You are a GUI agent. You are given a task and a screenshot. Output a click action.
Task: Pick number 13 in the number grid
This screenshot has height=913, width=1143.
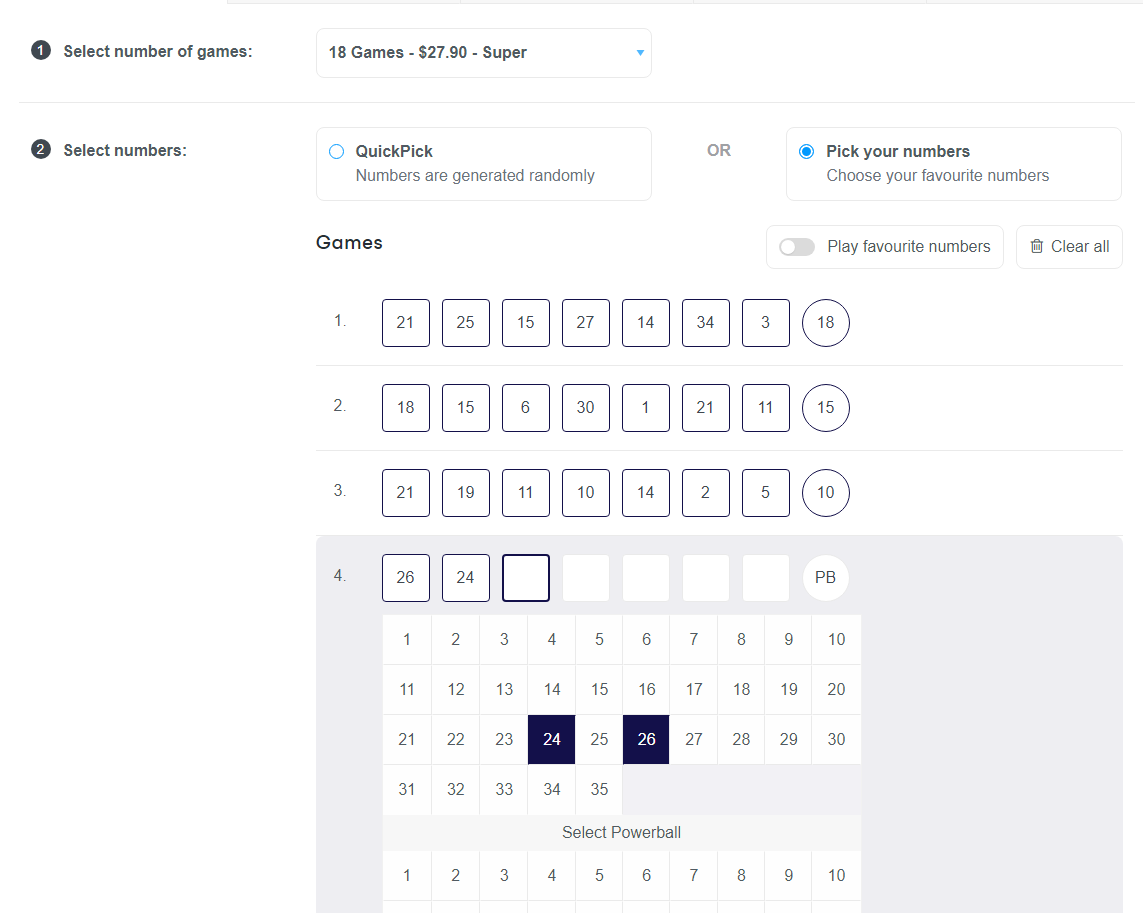[504, 689]
